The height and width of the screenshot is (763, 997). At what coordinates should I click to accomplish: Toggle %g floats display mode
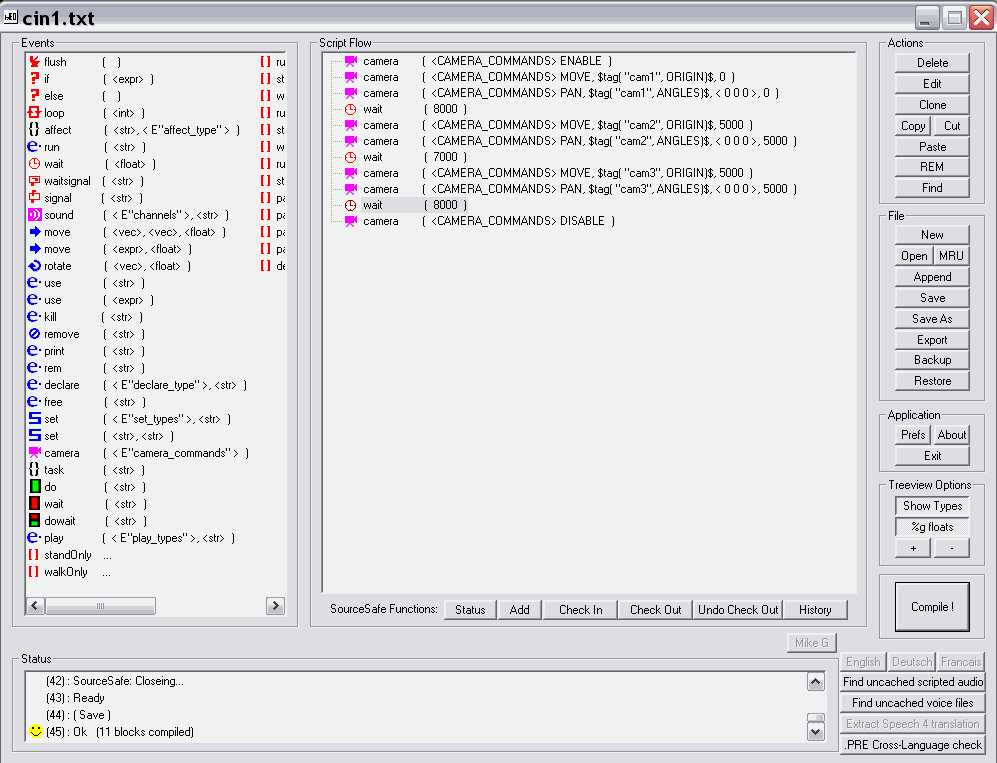tap(931, 527)
